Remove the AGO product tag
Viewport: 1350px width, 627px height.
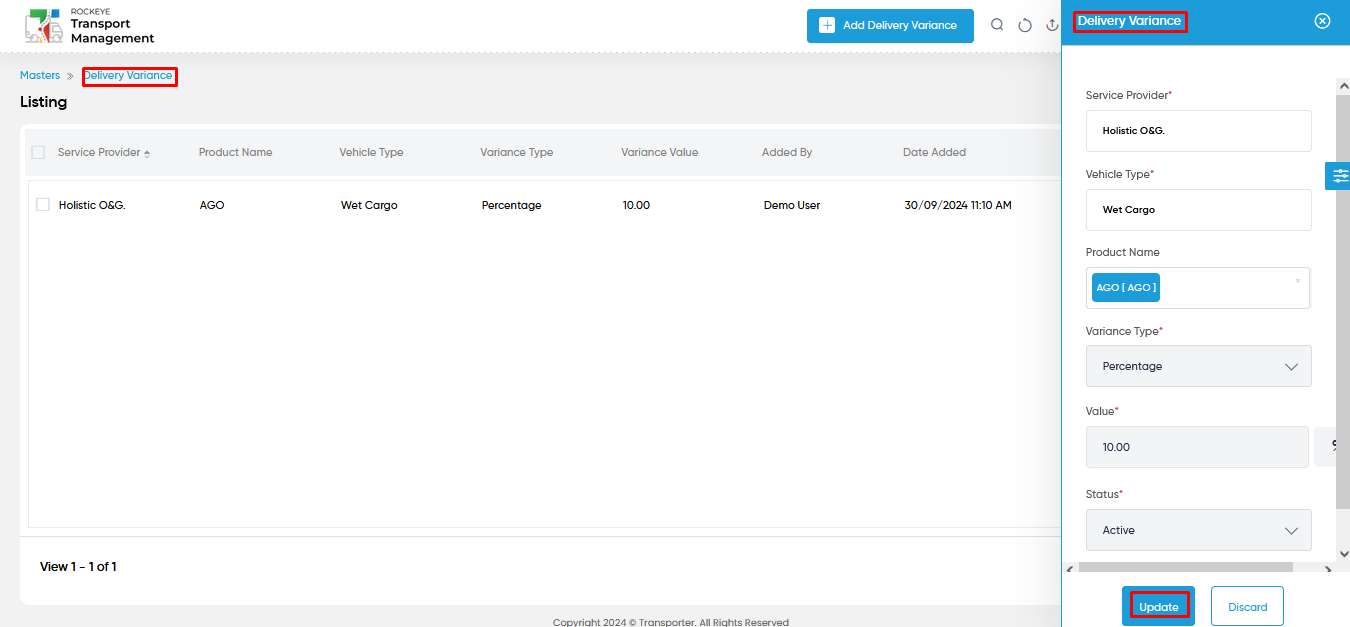(1298, 281)
